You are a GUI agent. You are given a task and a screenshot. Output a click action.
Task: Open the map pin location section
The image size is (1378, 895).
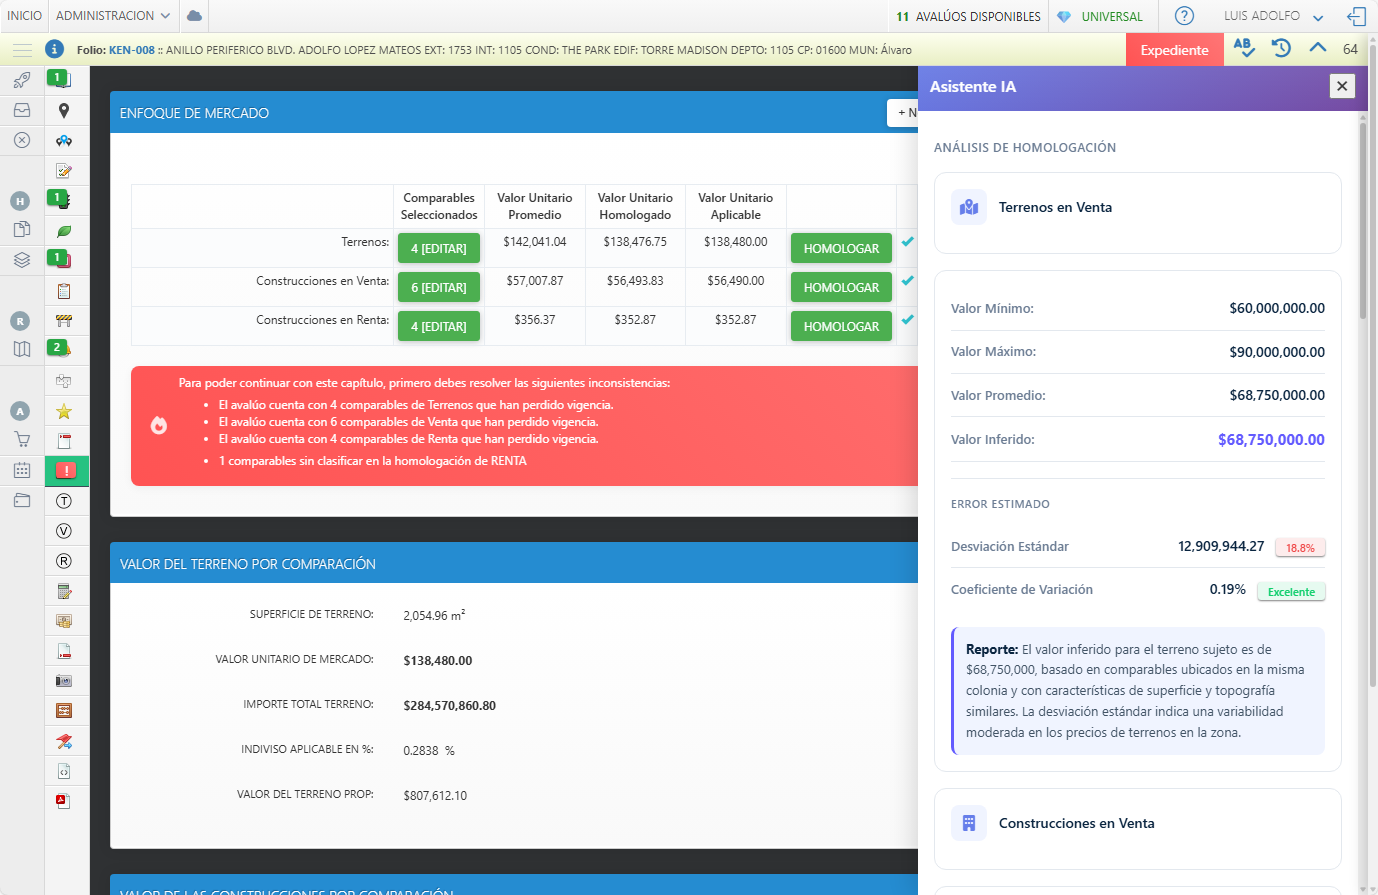tap(64, 111)
